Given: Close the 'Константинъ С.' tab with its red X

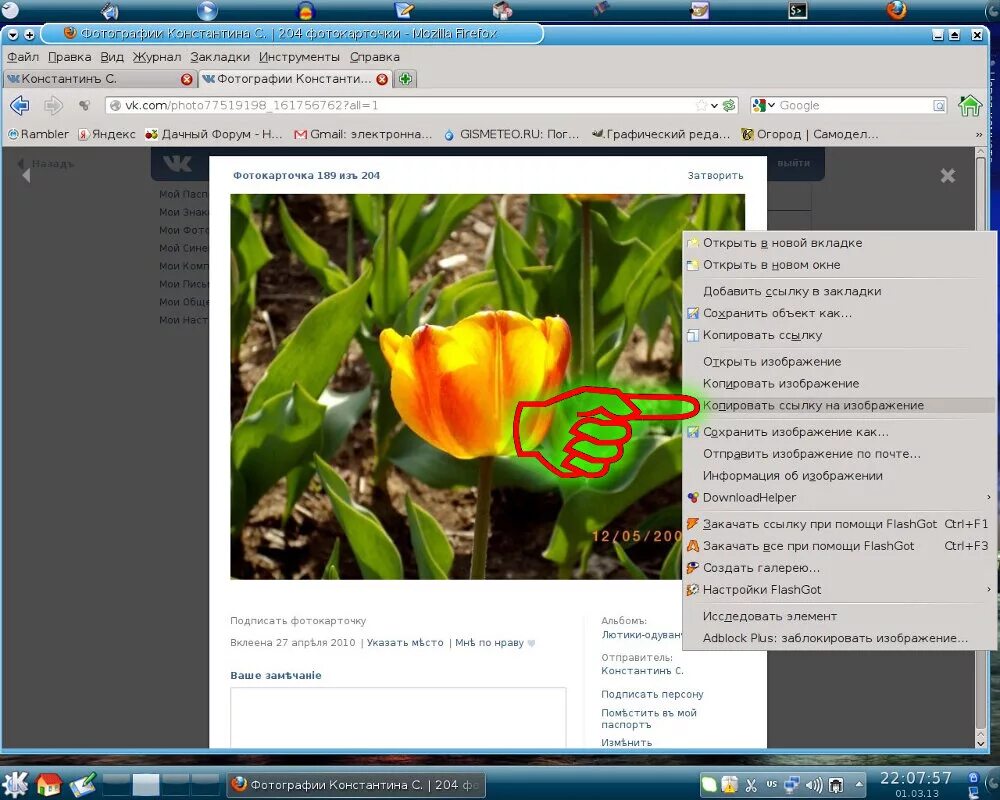Looking at the screenshot, I should [x=186, y=79].
